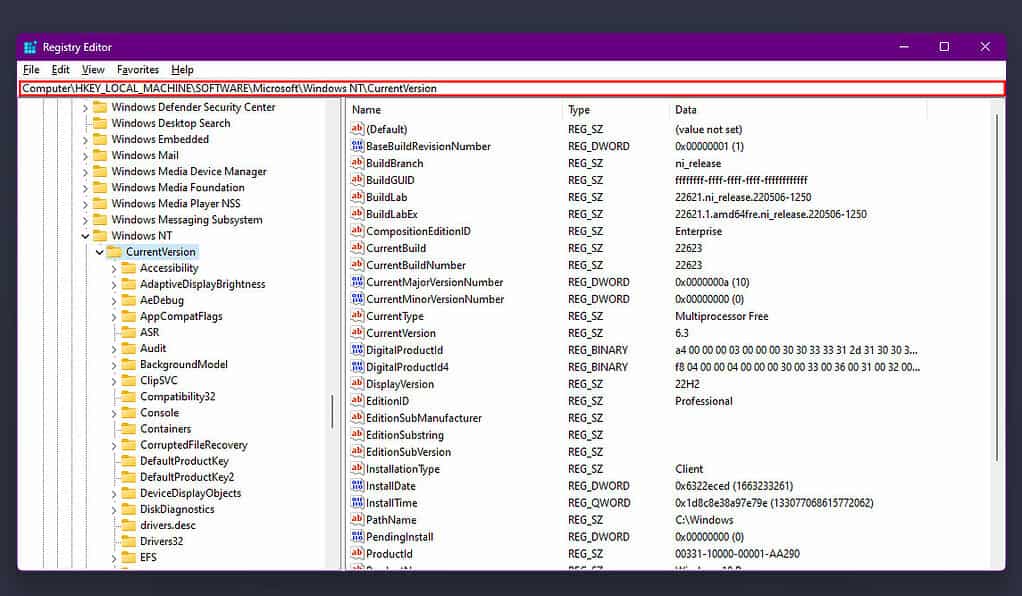
Task: Select the InstallationType value name
Action: pyautogui.click(x=403, y=469)
